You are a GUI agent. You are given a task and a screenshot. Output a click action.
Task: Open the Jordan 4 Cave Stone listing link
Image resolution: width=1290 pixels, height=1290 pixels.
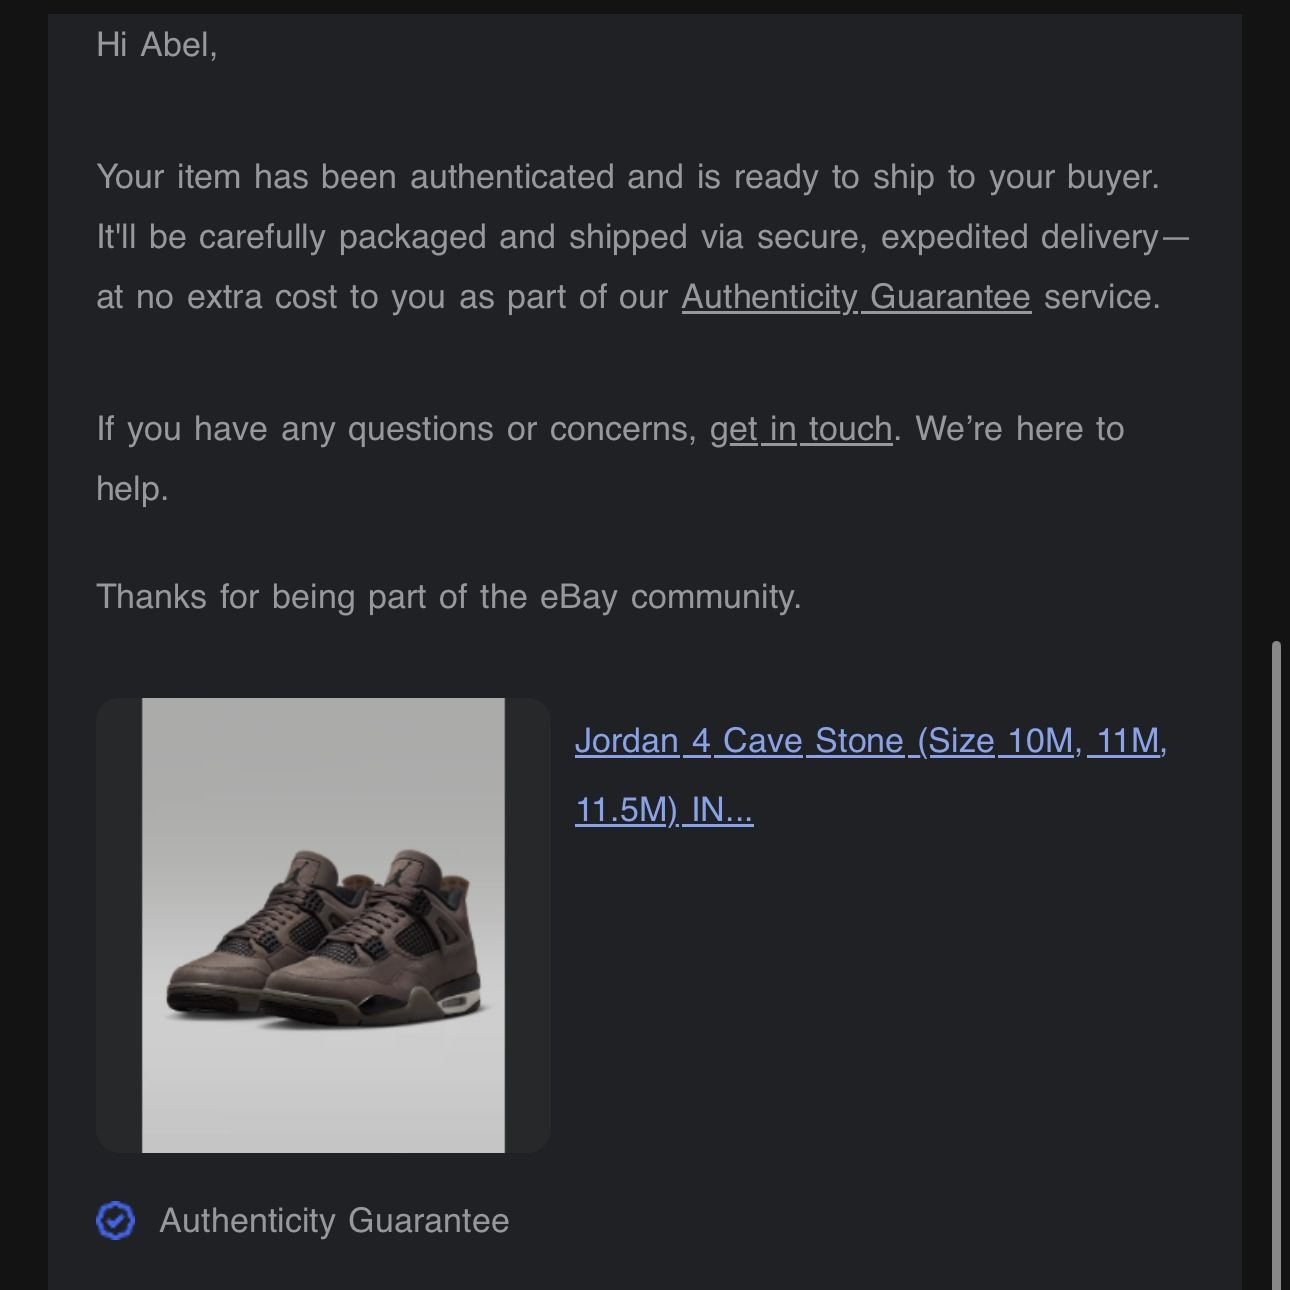click(870, 741)
